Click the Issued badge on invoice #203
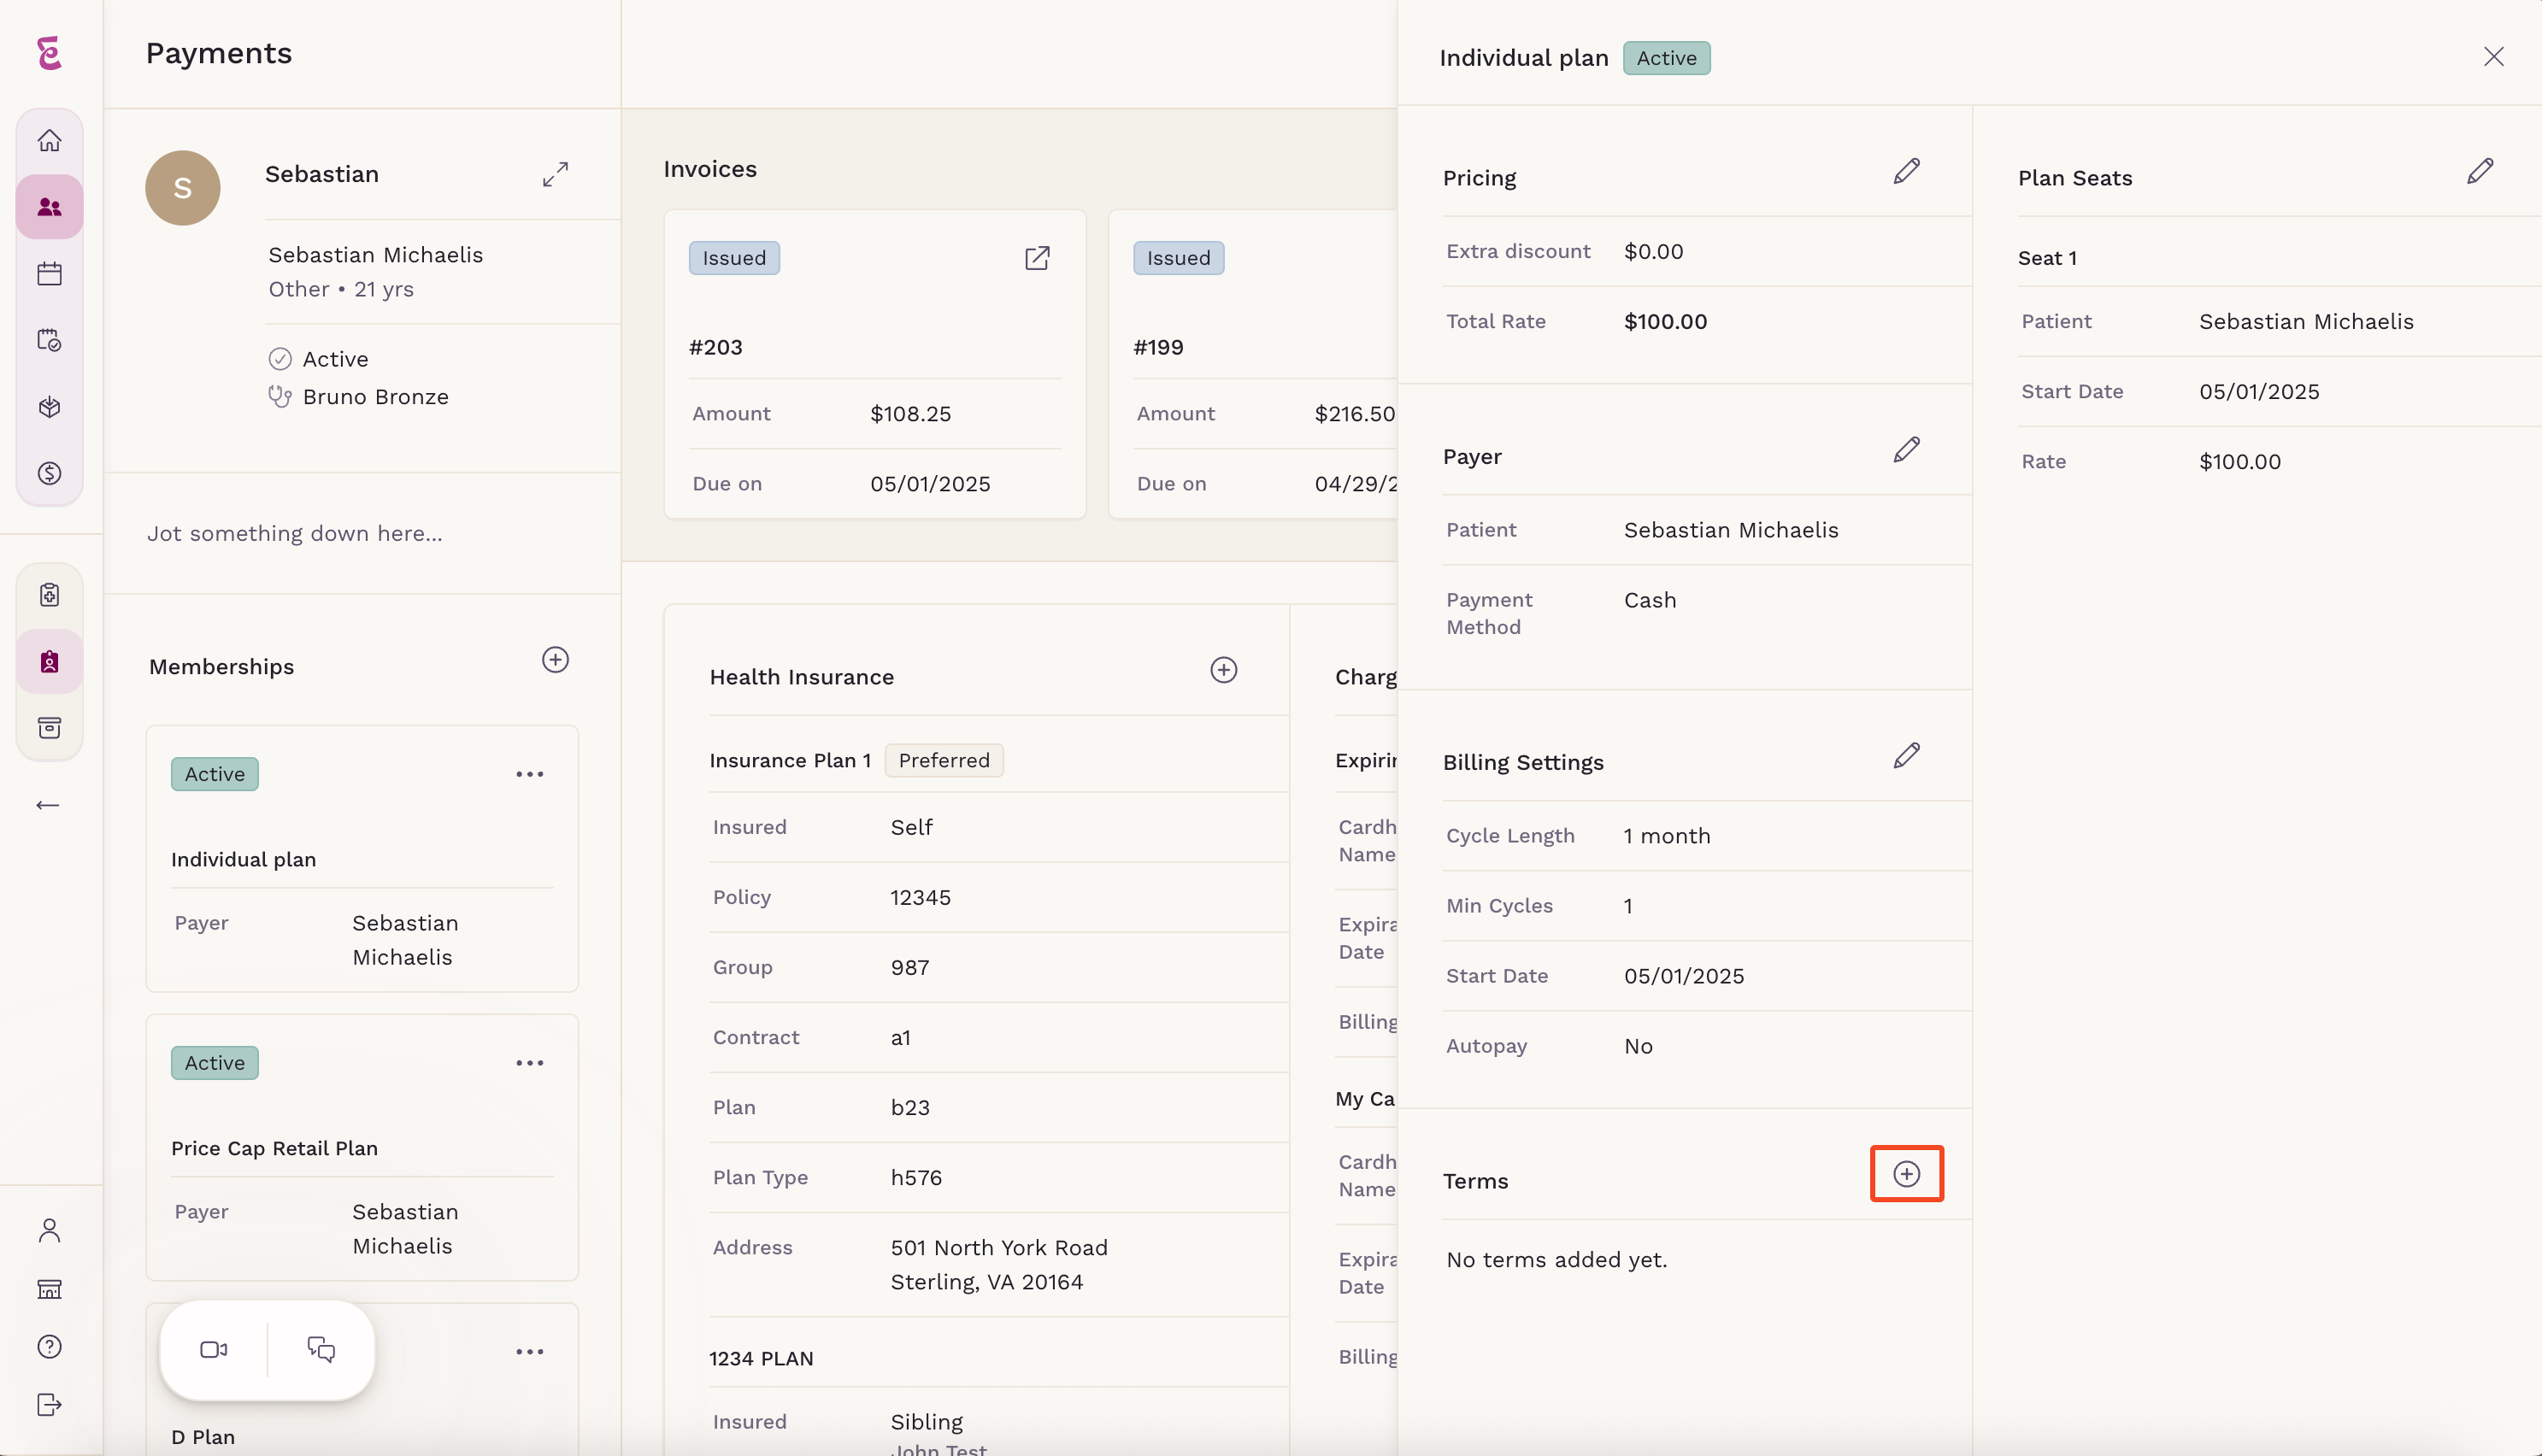This screenshot has width=2542, height=1456. tap(734, 258)
